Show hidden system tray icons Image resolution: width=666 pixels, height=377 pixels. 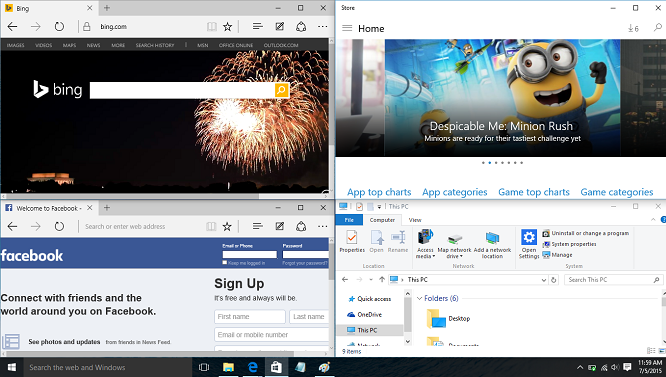tap(580, 367)
